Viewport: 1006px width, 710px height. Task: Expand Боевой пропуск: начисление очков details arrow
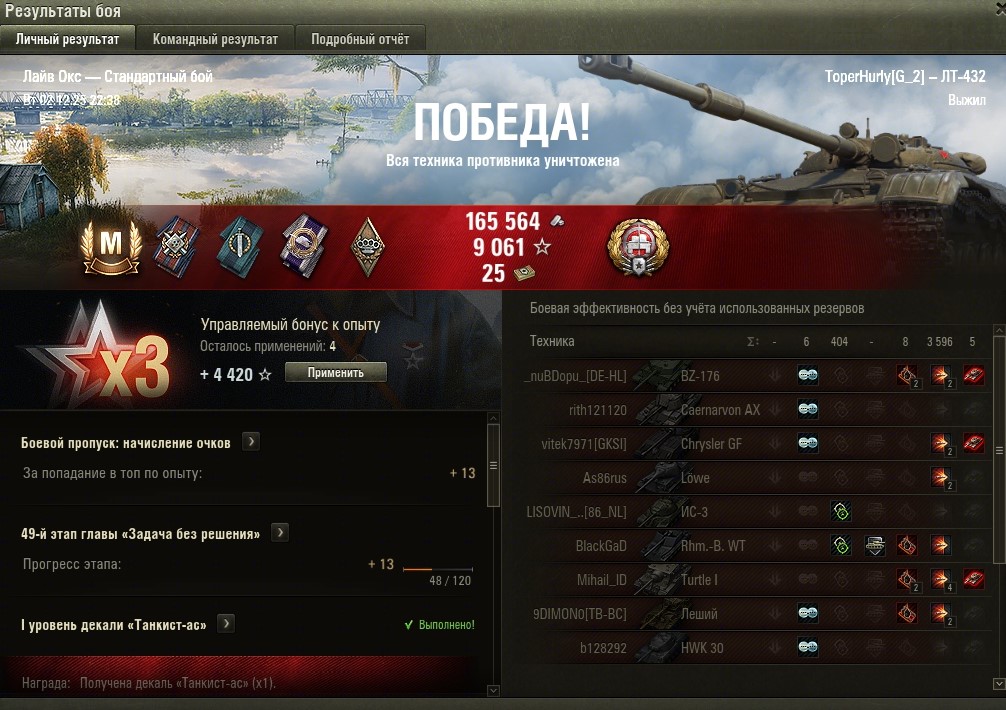click(x=251, y=442)
